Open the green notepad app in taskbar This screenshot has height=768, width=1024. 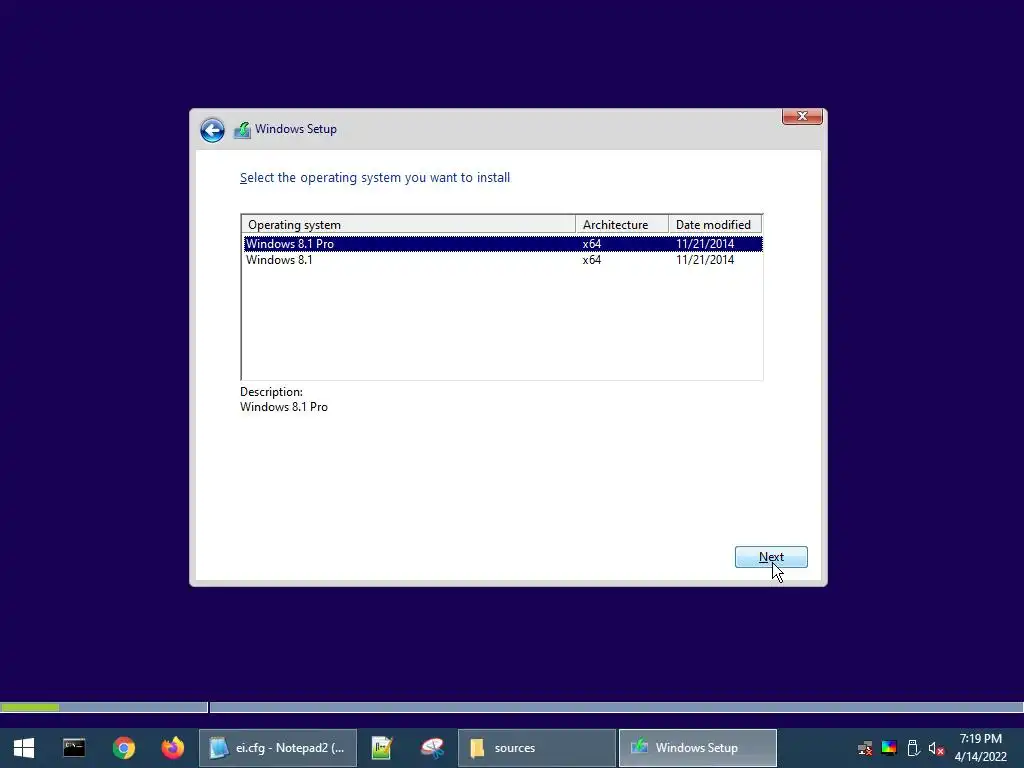tap(382, 748)
